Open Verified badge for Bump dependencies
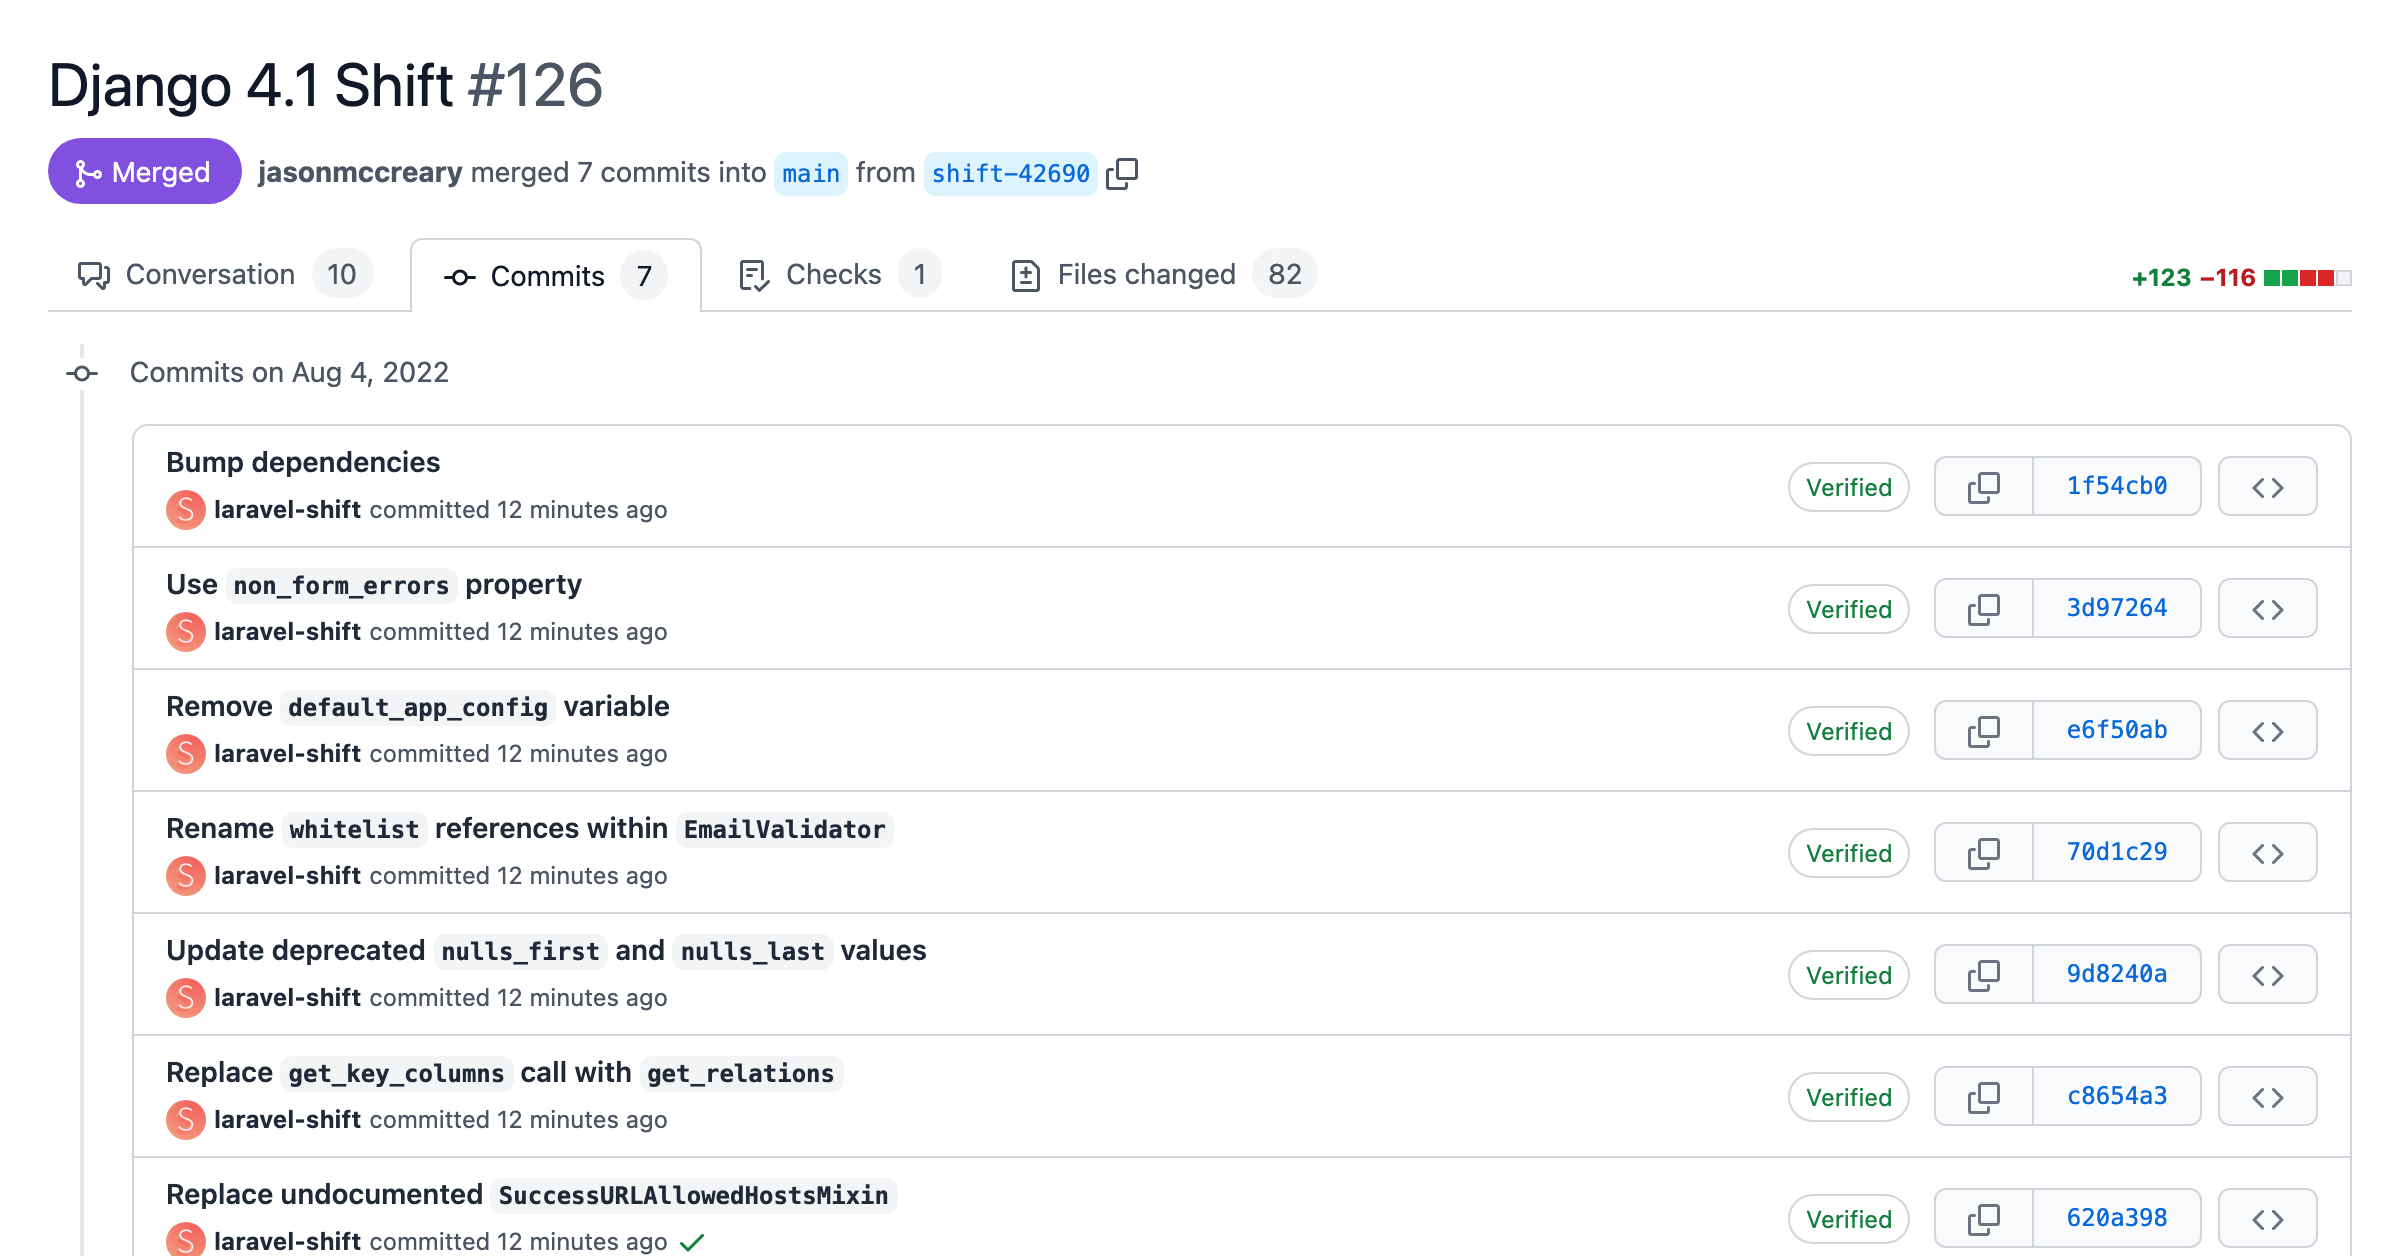The width and height of the screenshot is (2400, 1256). coord(1848,487)
